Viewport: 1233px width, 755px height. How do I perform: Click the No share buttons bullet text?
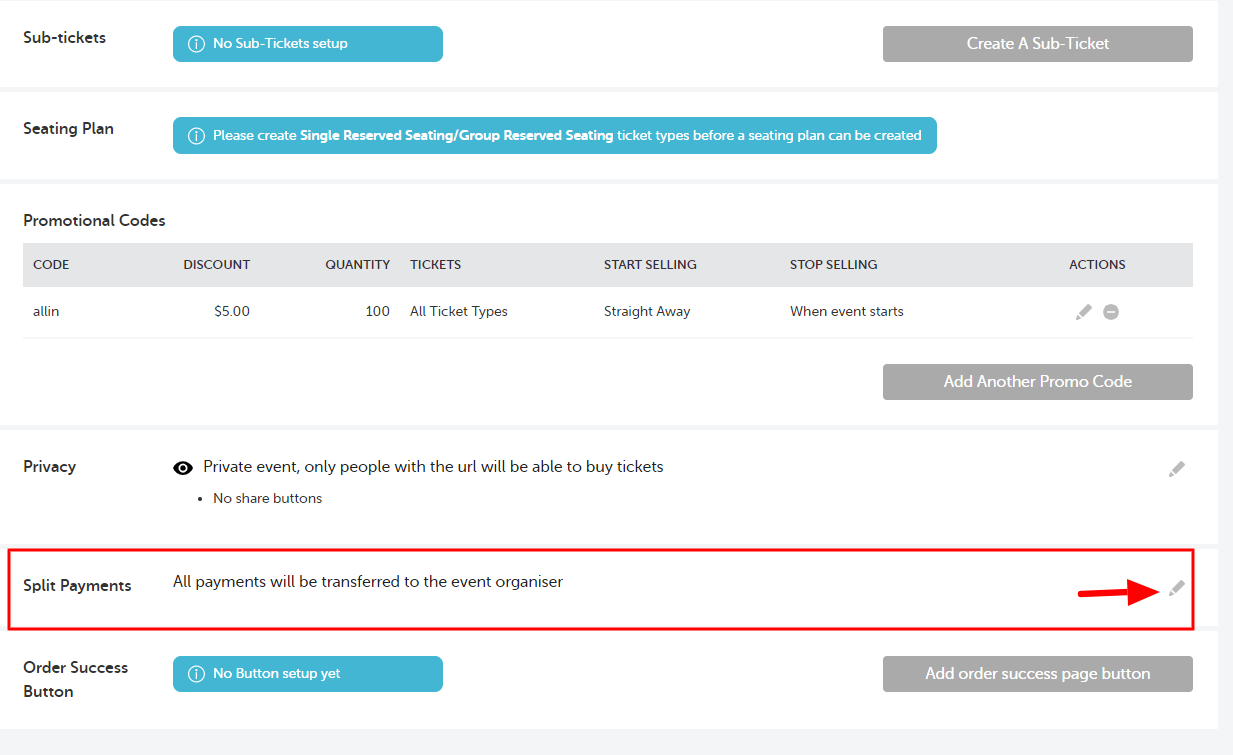click(x=267, y=497)
